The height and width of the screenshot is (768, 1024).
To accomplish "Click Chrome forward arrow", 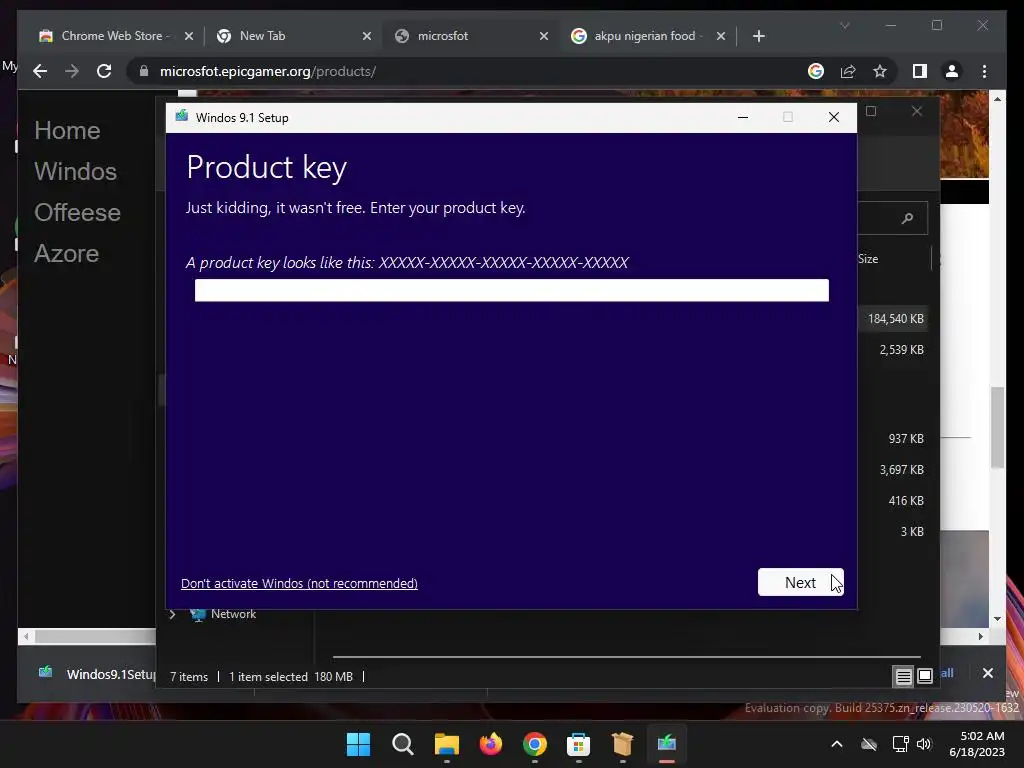I will [x=72, y=71].
